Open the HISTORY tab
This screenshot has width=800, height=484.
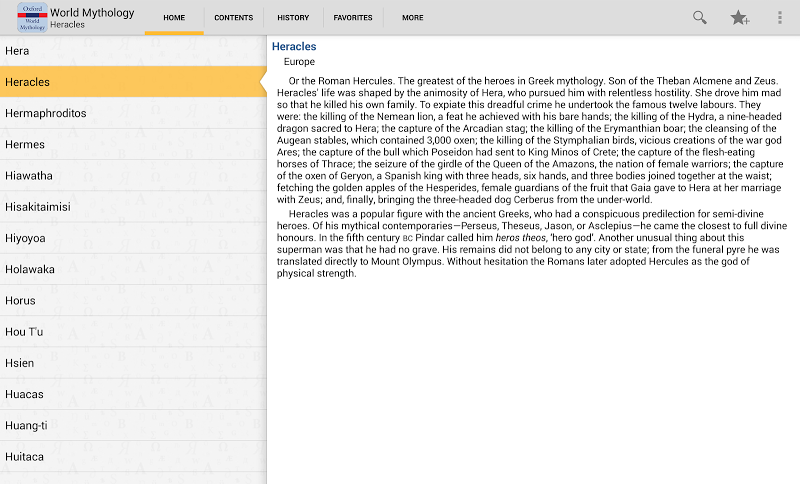click(x=293, y=17)
